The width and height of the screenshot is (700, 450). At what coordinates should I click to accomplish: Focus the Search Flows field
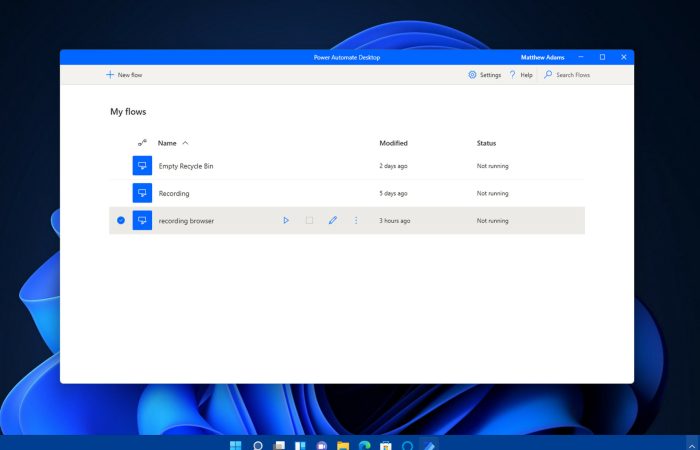point(573,75)
